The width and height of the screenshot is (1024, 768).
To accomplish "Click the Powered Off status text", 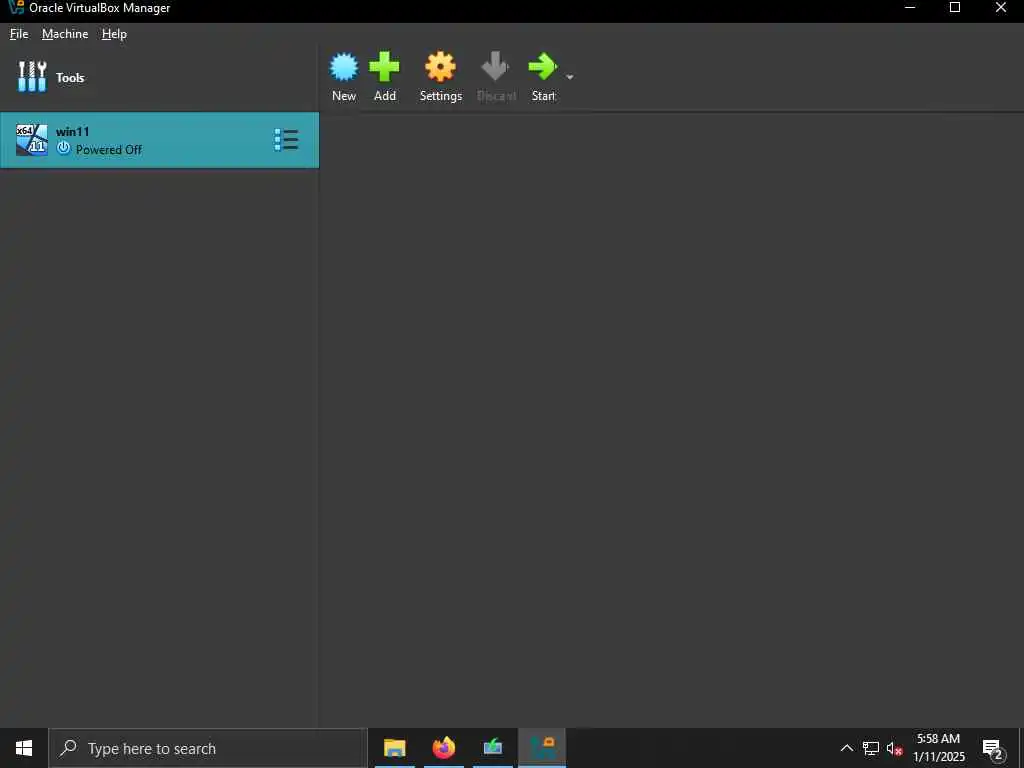I will (x=108, y=150).
